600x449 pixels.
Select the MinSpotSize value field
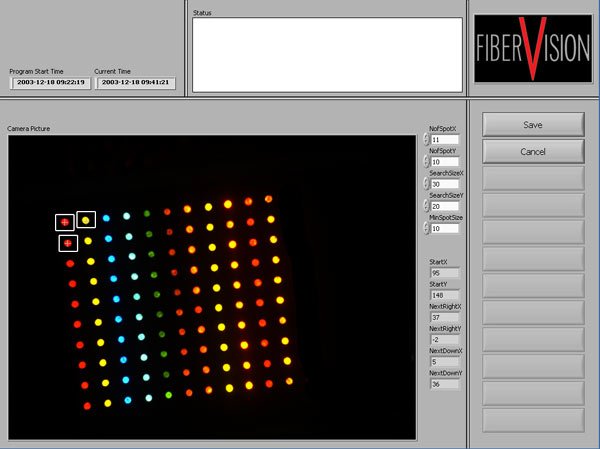tap(444, 228)
